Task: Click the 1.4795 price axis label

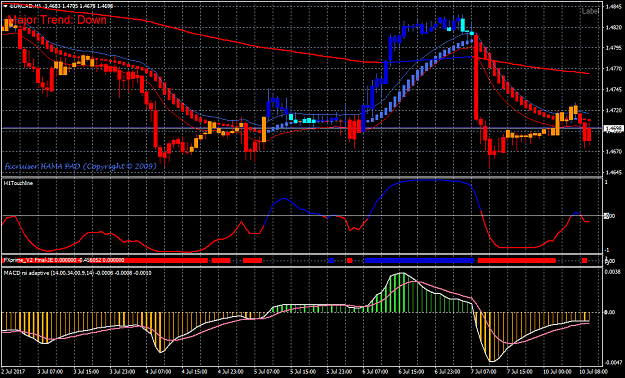Action: click(613, 48)
